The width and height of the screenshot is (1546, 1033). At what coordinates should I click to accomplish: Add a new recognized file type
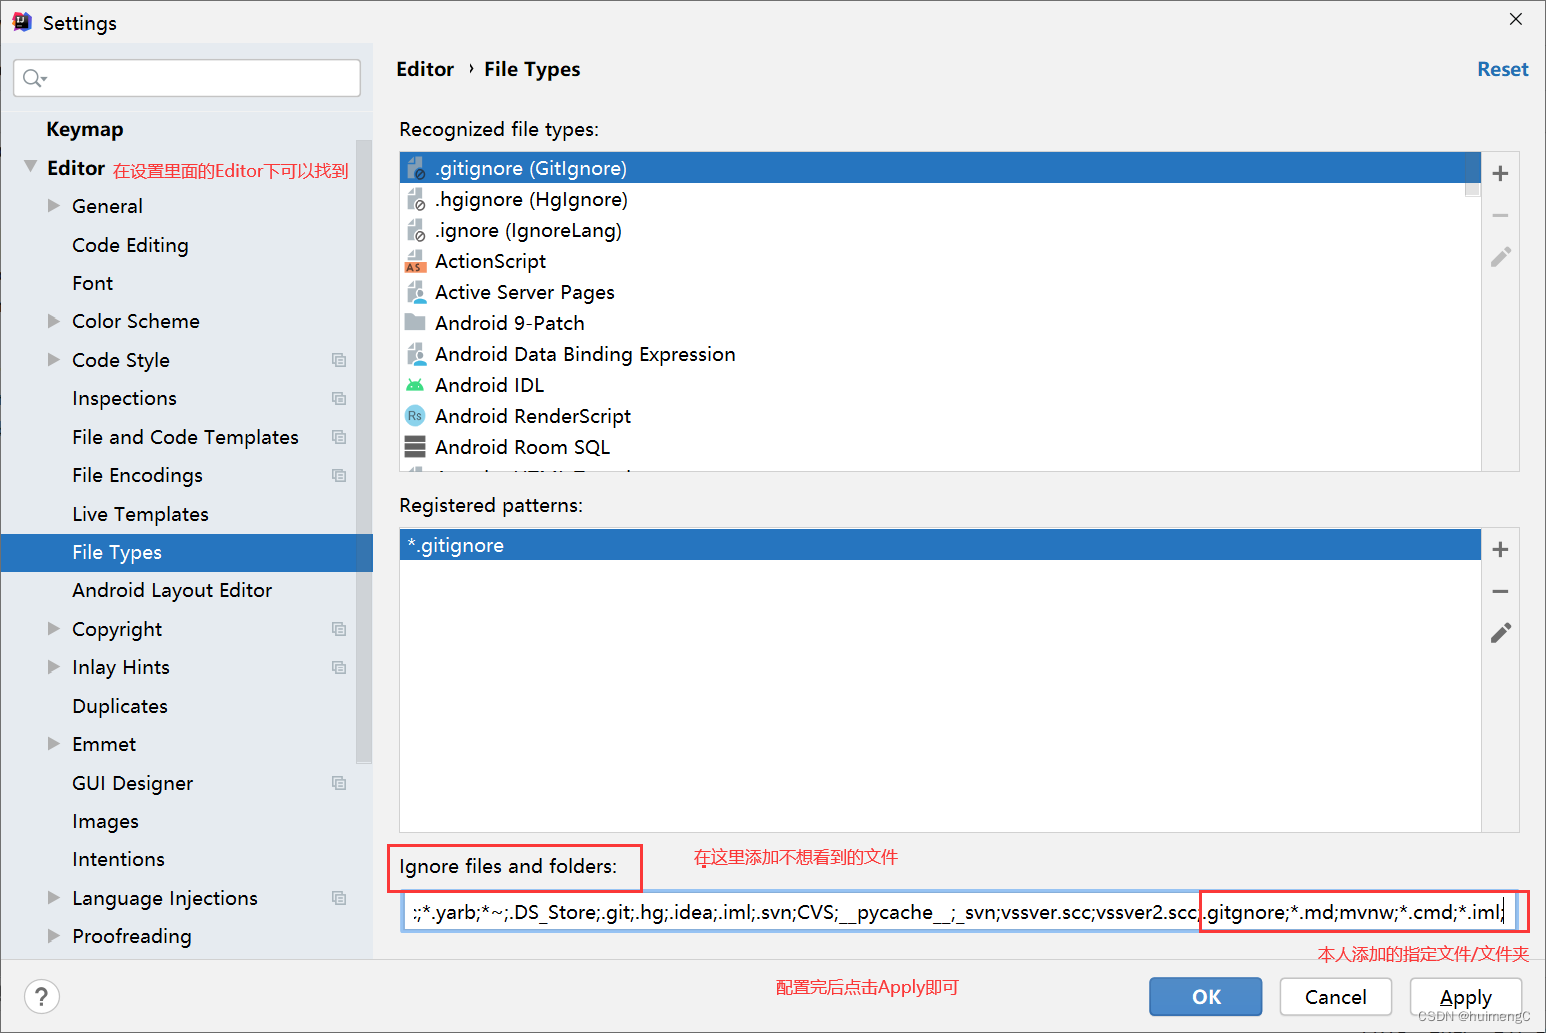(x=1500, y=173)
